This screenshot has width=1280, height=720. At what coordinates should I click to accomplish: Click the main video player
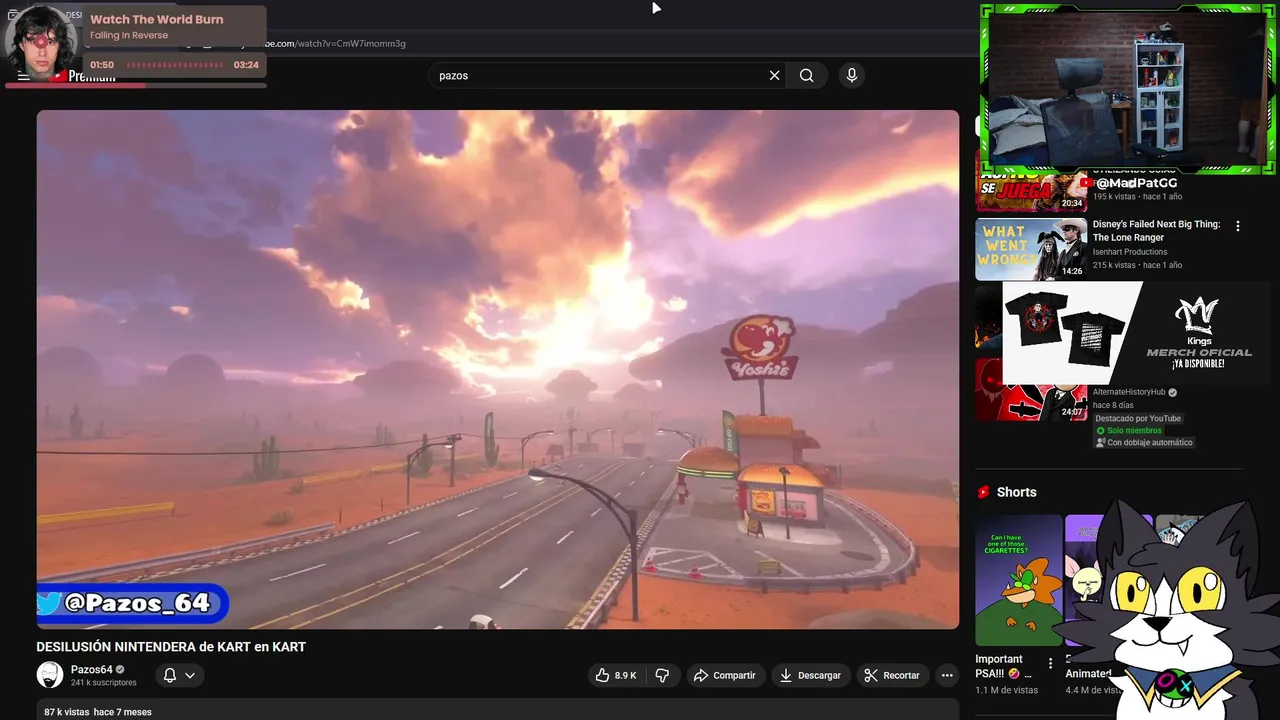(498, 369)
